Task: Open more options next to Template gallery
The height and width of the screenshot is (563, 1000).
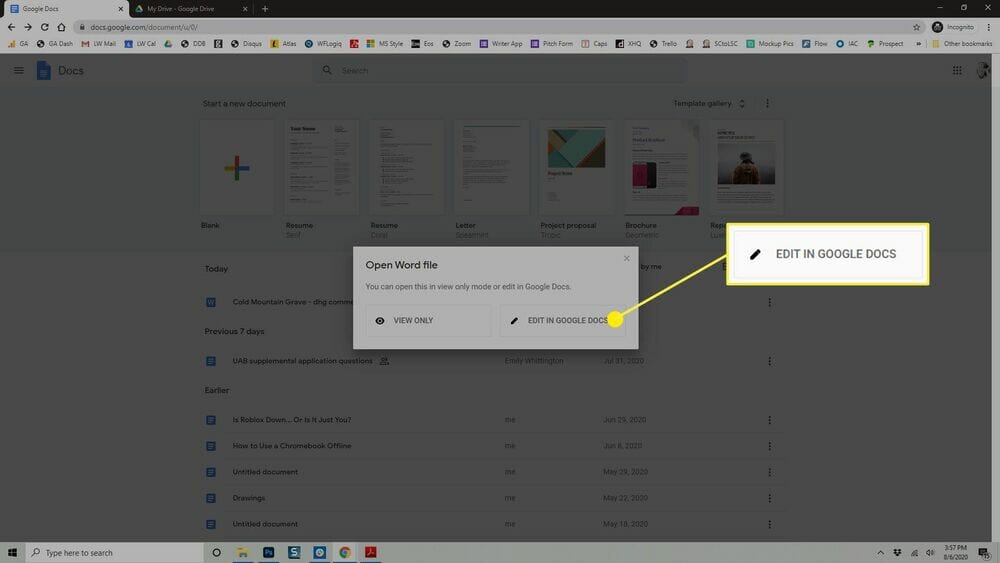Action: 768,104
